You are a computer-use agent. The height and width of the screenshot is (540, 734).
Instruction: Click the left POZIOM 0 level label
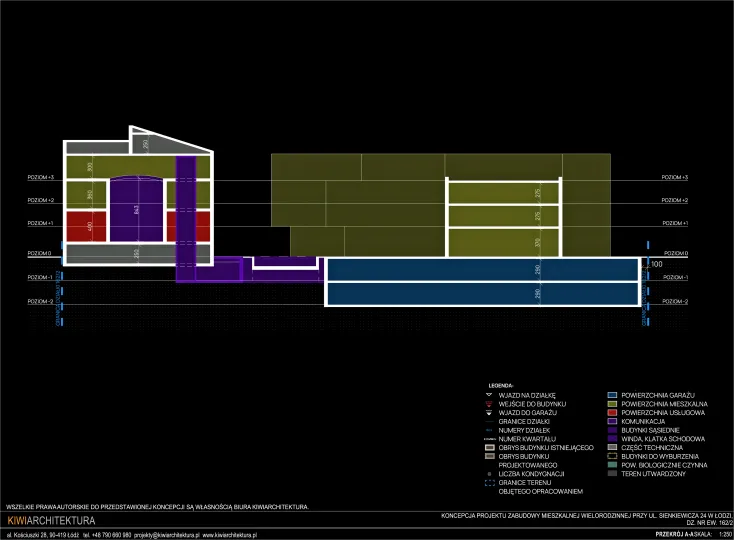click(x=40, y=254)
